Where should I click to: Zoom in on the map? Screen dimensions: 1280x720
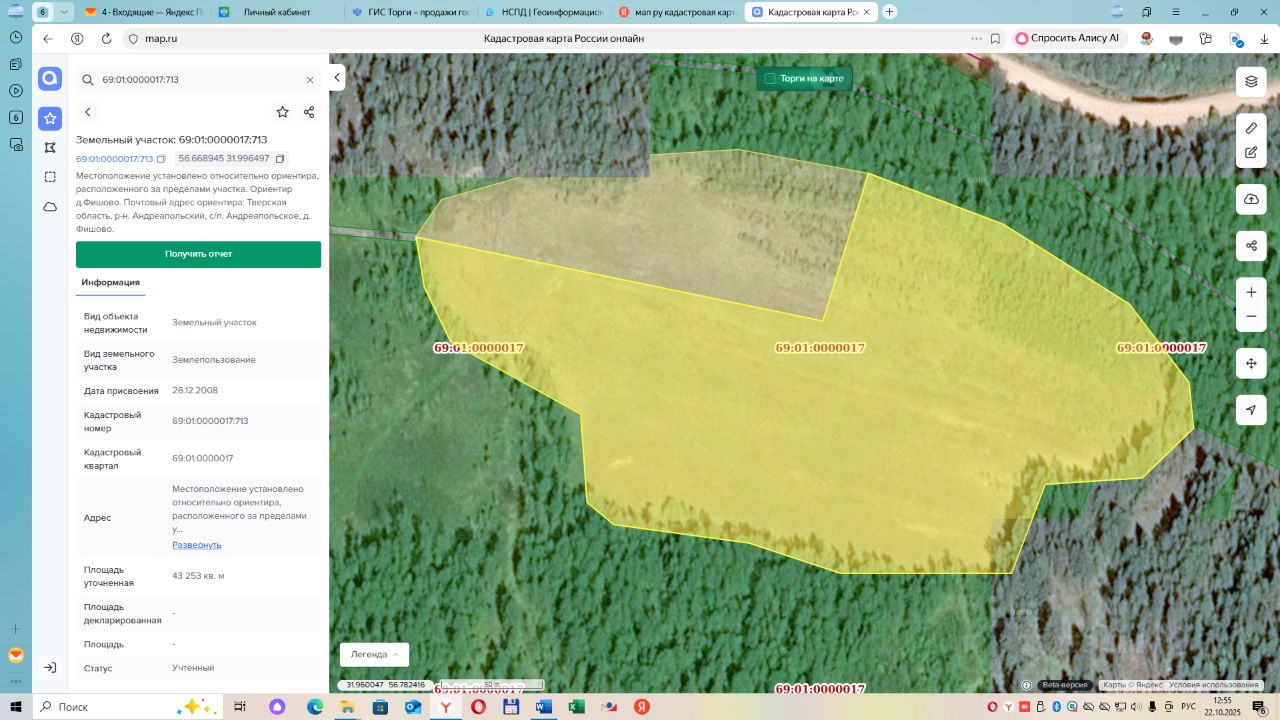1251,292
